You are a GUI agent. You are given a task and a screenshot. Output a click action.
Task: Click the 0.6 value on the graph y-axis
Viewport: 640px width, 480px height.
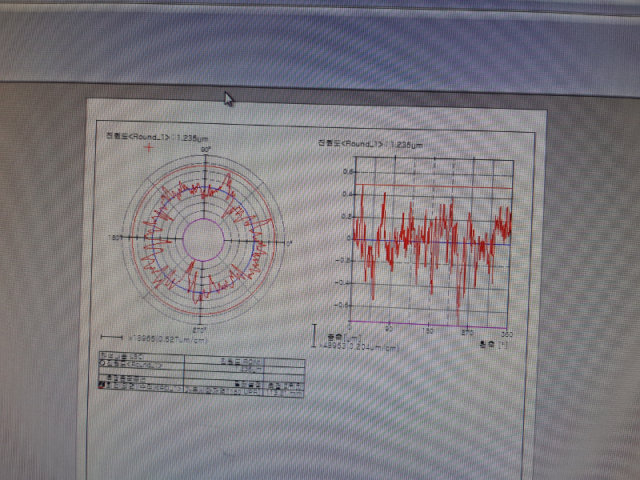click(348, 171)
